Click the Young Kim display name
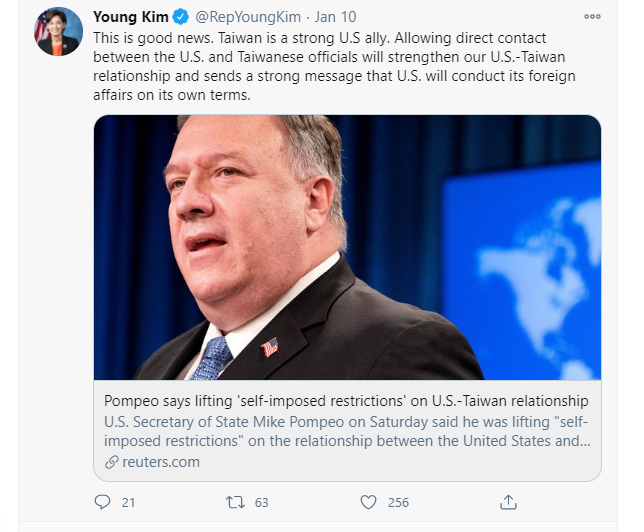The image size is (644, 532). [131, 17]
